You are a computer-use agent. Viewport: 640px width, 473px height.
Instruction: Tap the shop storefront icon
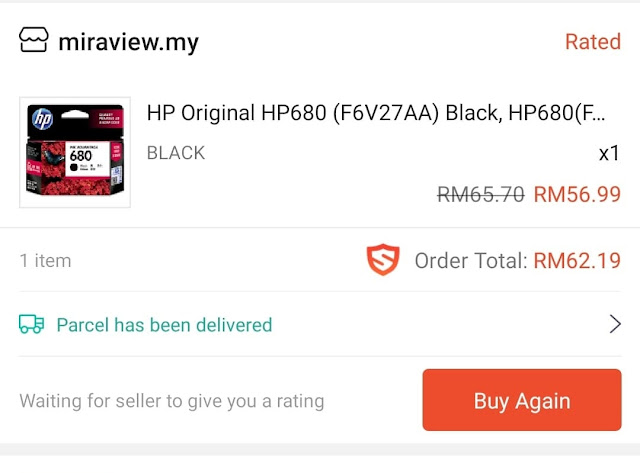pyautogui.click(x=33, y=40)
